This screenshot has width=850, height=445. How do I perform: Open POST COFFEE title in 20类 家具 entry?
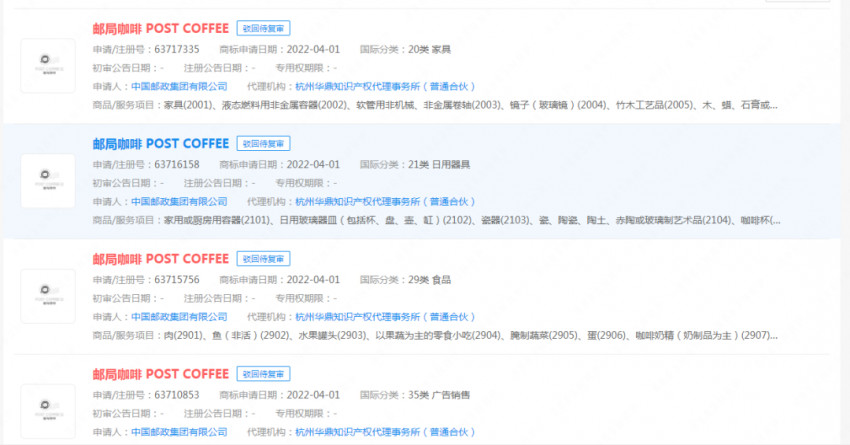[x=160, y=28]
